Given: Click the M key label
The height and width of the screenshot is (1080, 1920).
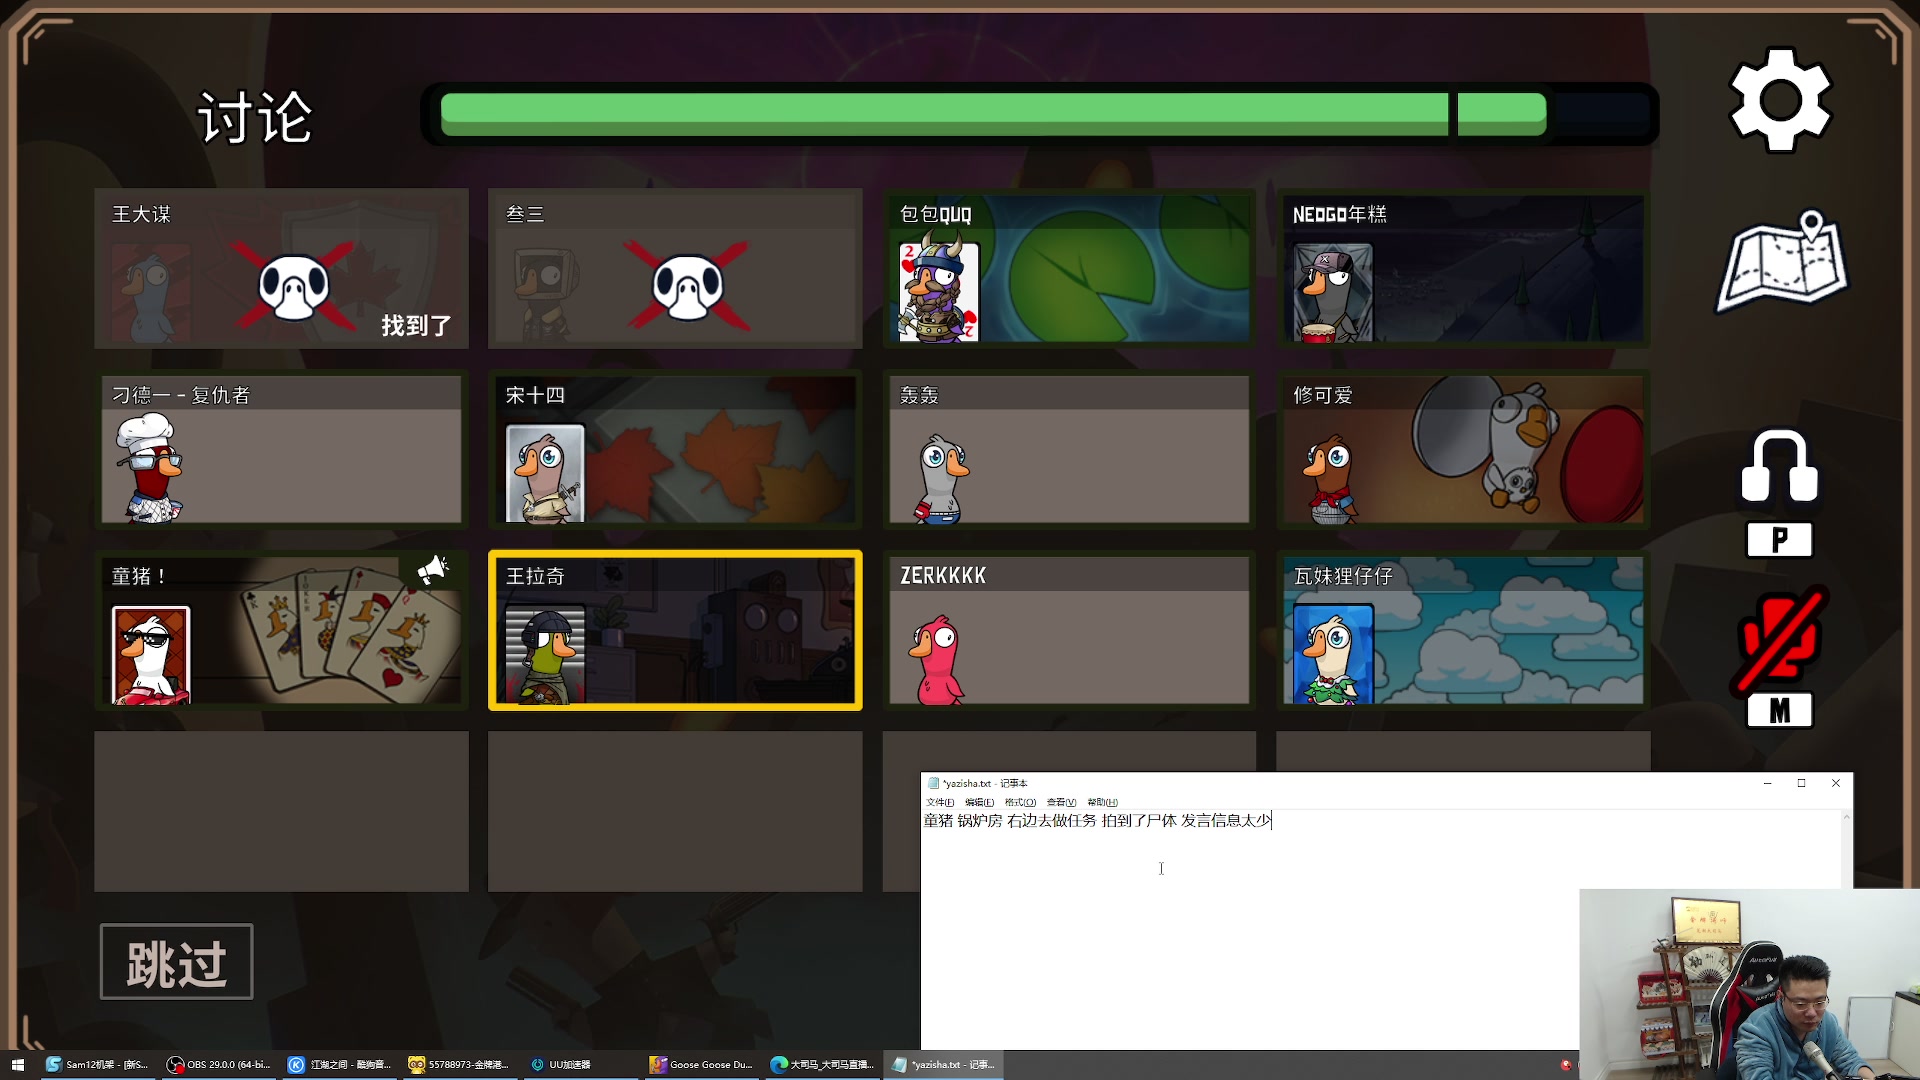Looking at the screenshot, I should 1779,711.
